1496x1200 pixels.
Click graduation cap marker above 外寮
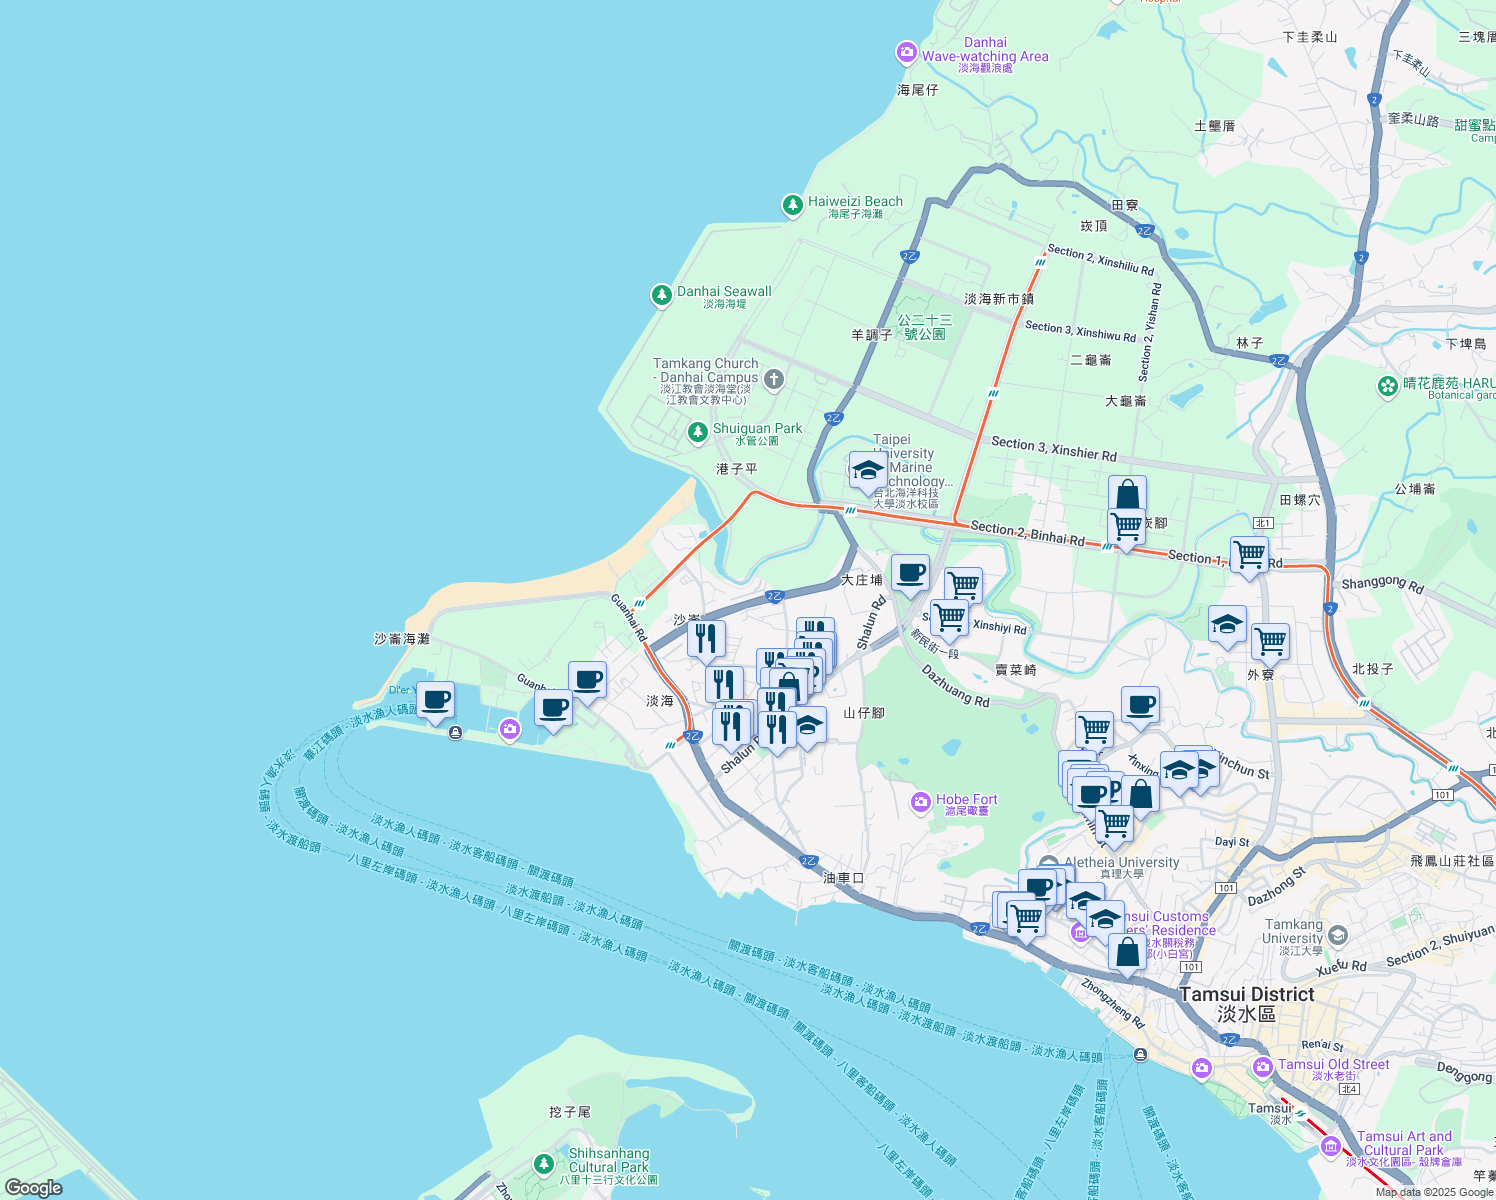point(1227,627)
